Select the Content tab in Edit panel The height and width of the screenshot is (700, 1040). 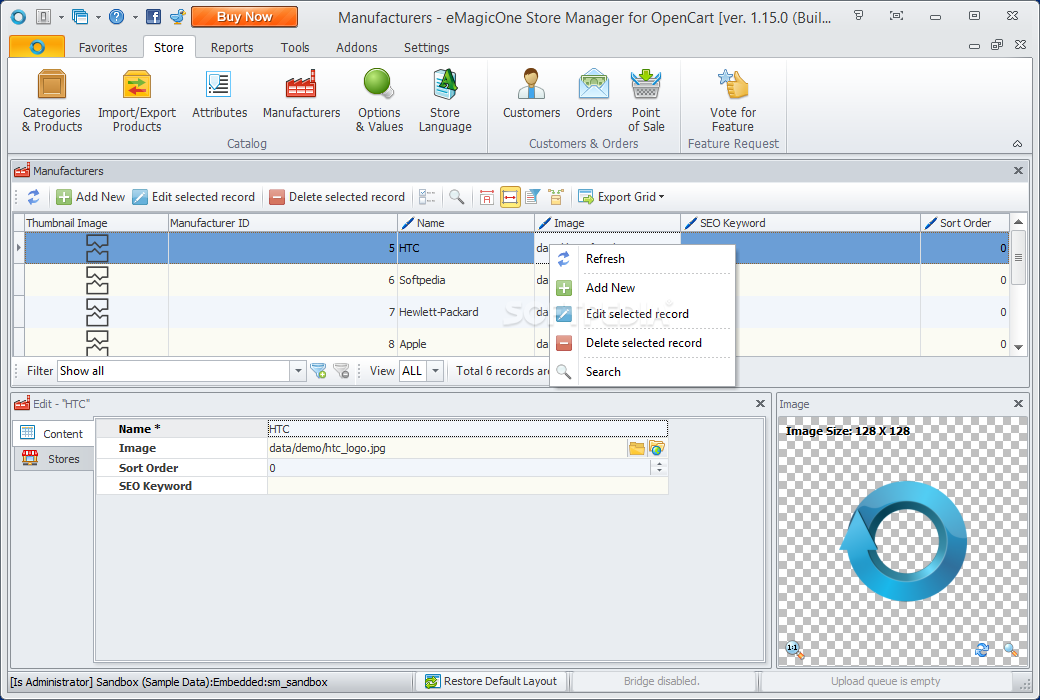pos(53,433)
